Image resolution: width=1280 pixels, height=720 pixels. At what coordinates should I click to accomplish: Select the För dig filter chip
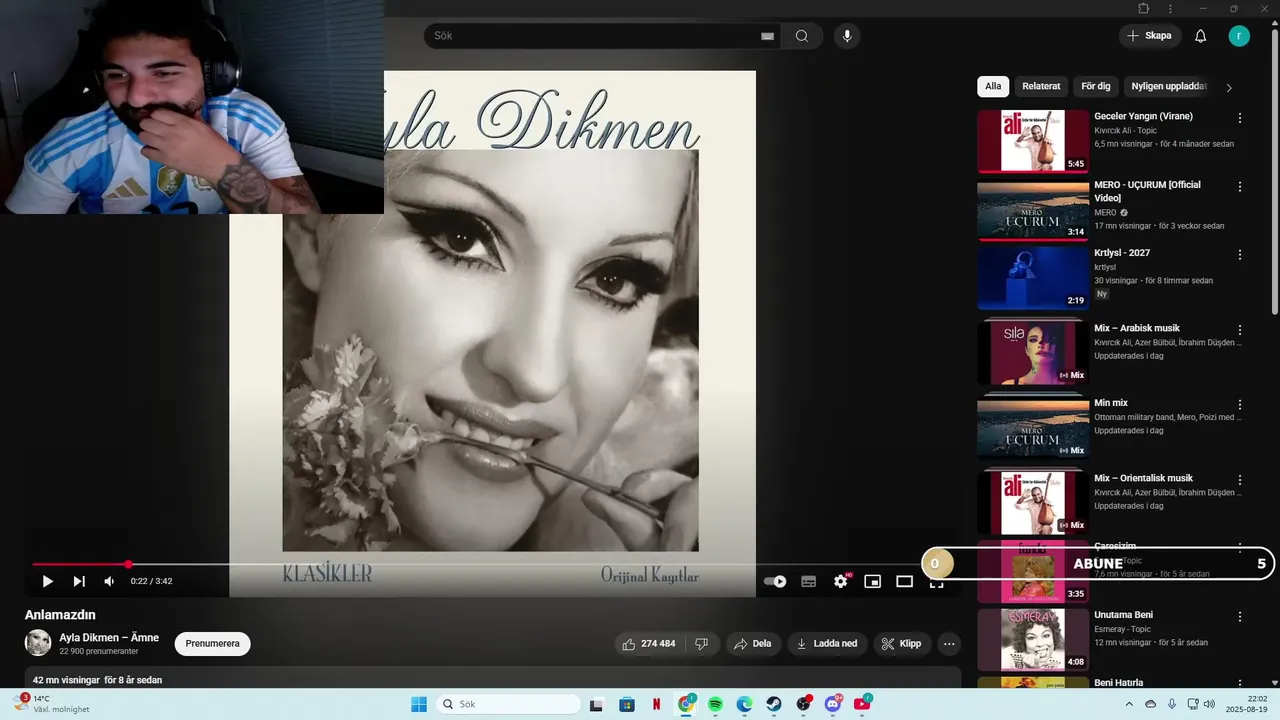[1096, 87]
